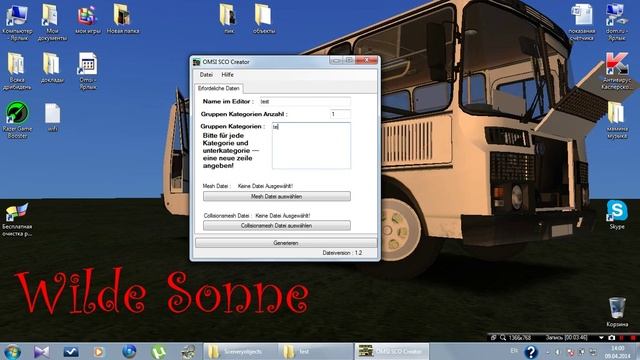640x360 pixels.
Task: Click the blue globe browser taskbar icon
Action: click(129, 351)
